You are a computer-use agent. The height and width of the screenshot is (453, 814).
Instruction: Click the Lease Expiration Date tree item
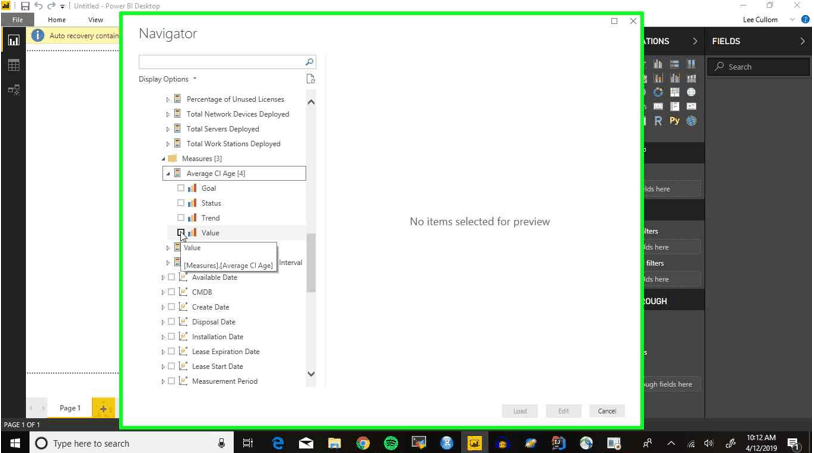coord(225,351)
